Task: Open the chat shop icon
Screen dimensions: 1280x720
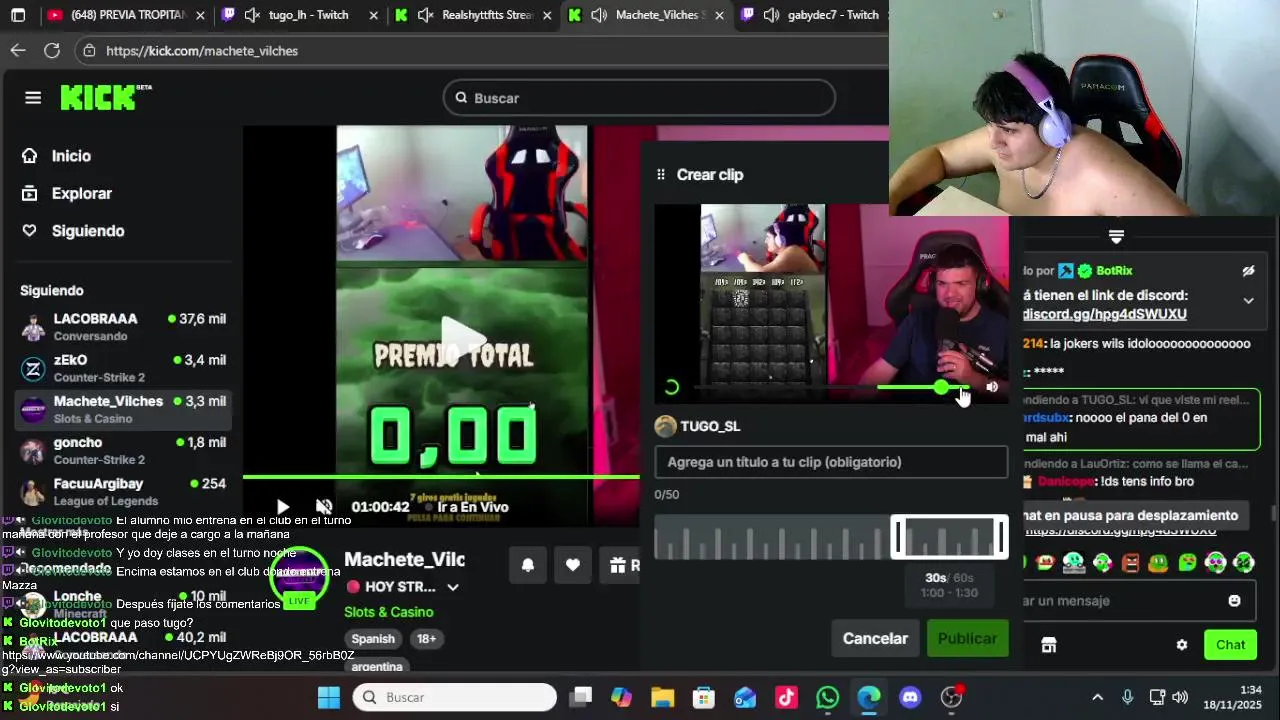Action: [x=1048, y=645]
